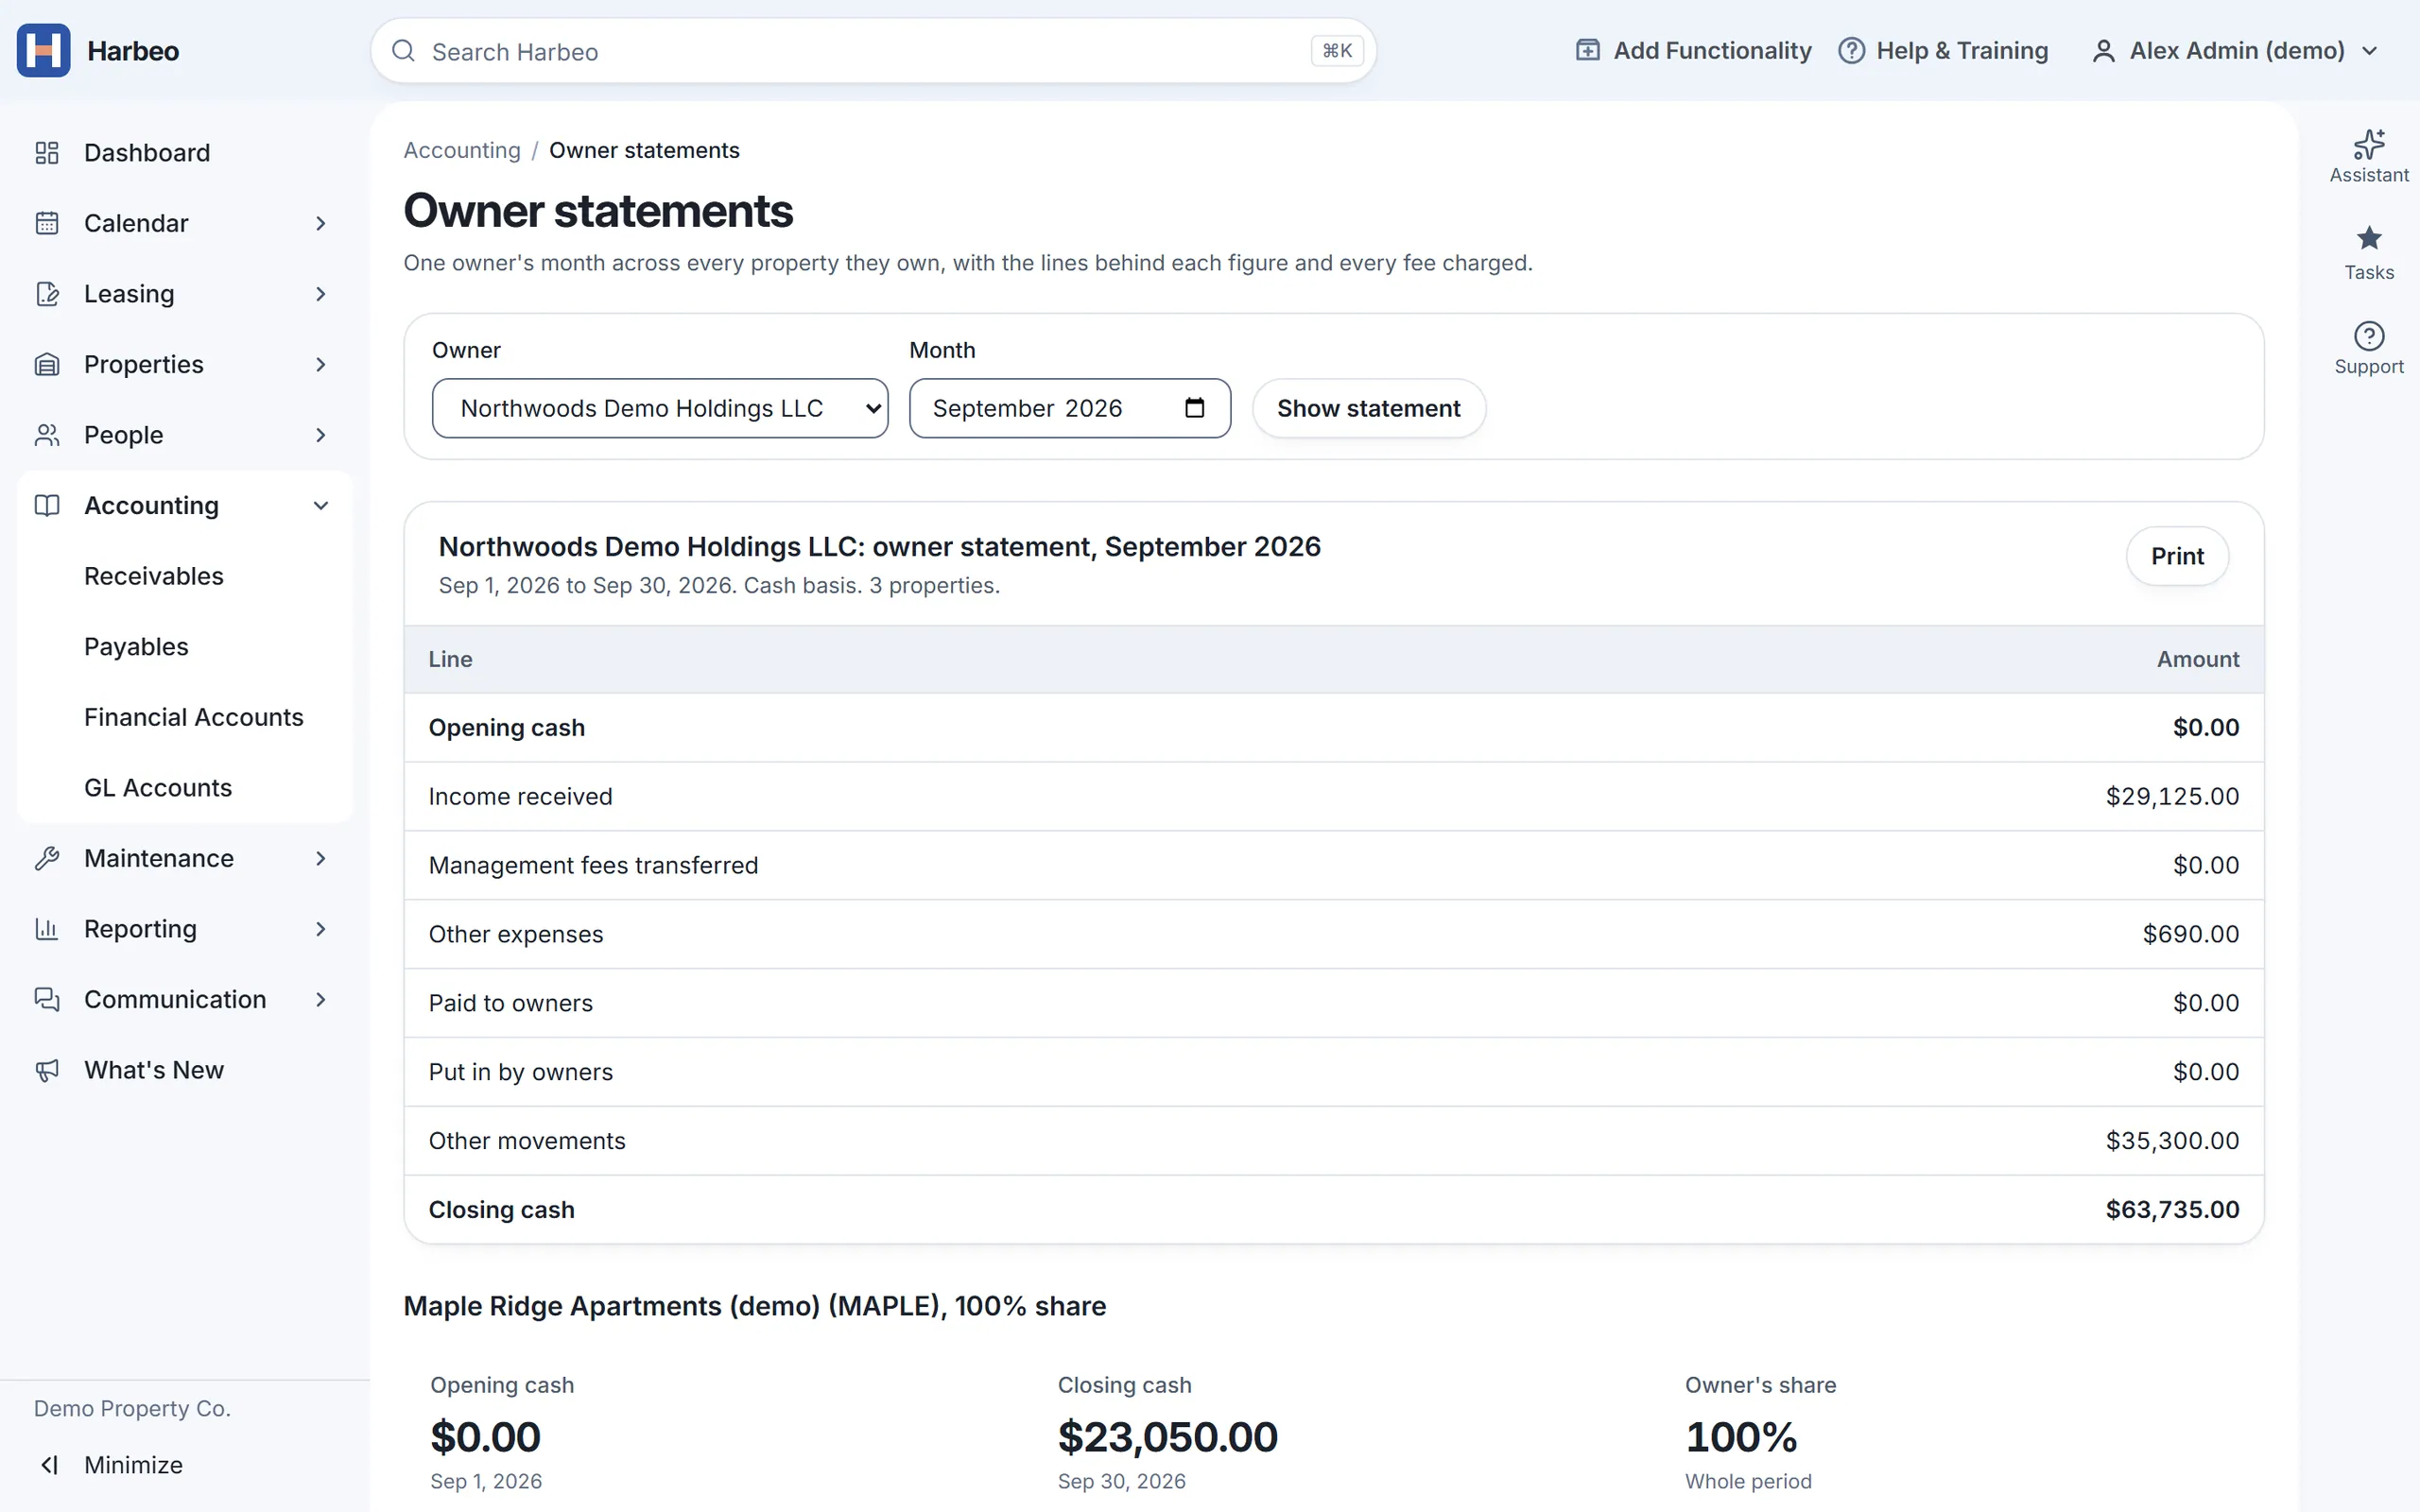Click the ⌘K shortcut badge
The image size is (2420, 1512).
click(x=1337, y=51)
